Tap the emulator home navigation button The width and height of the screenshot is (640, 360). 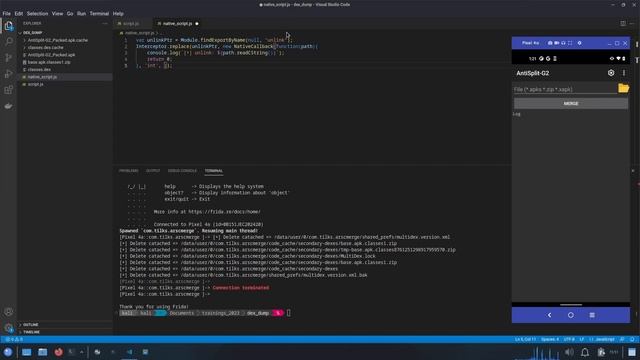coord(571,315)
